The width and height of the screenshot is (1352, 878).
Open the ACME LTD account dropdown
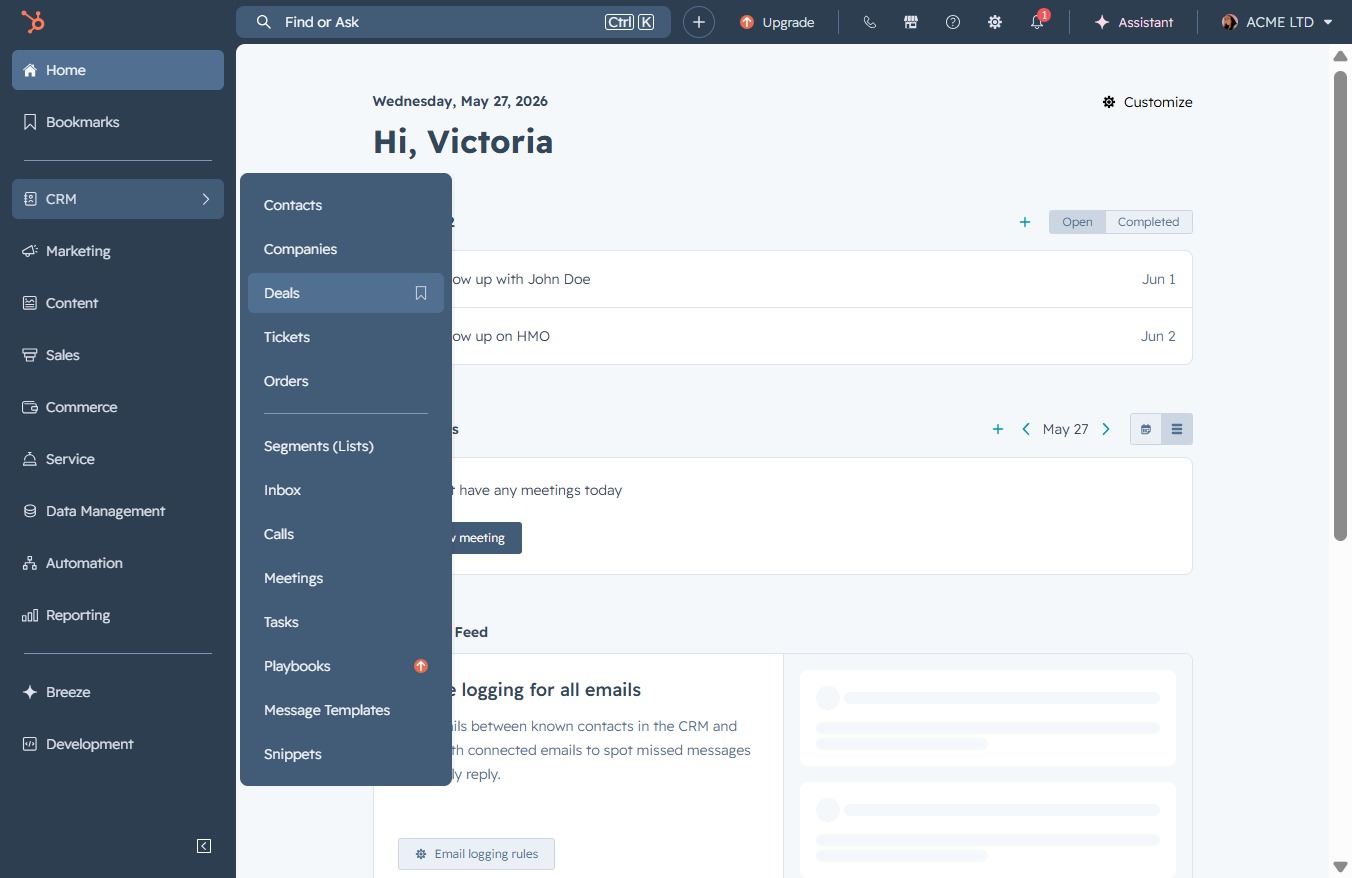tap(1277, 22)
